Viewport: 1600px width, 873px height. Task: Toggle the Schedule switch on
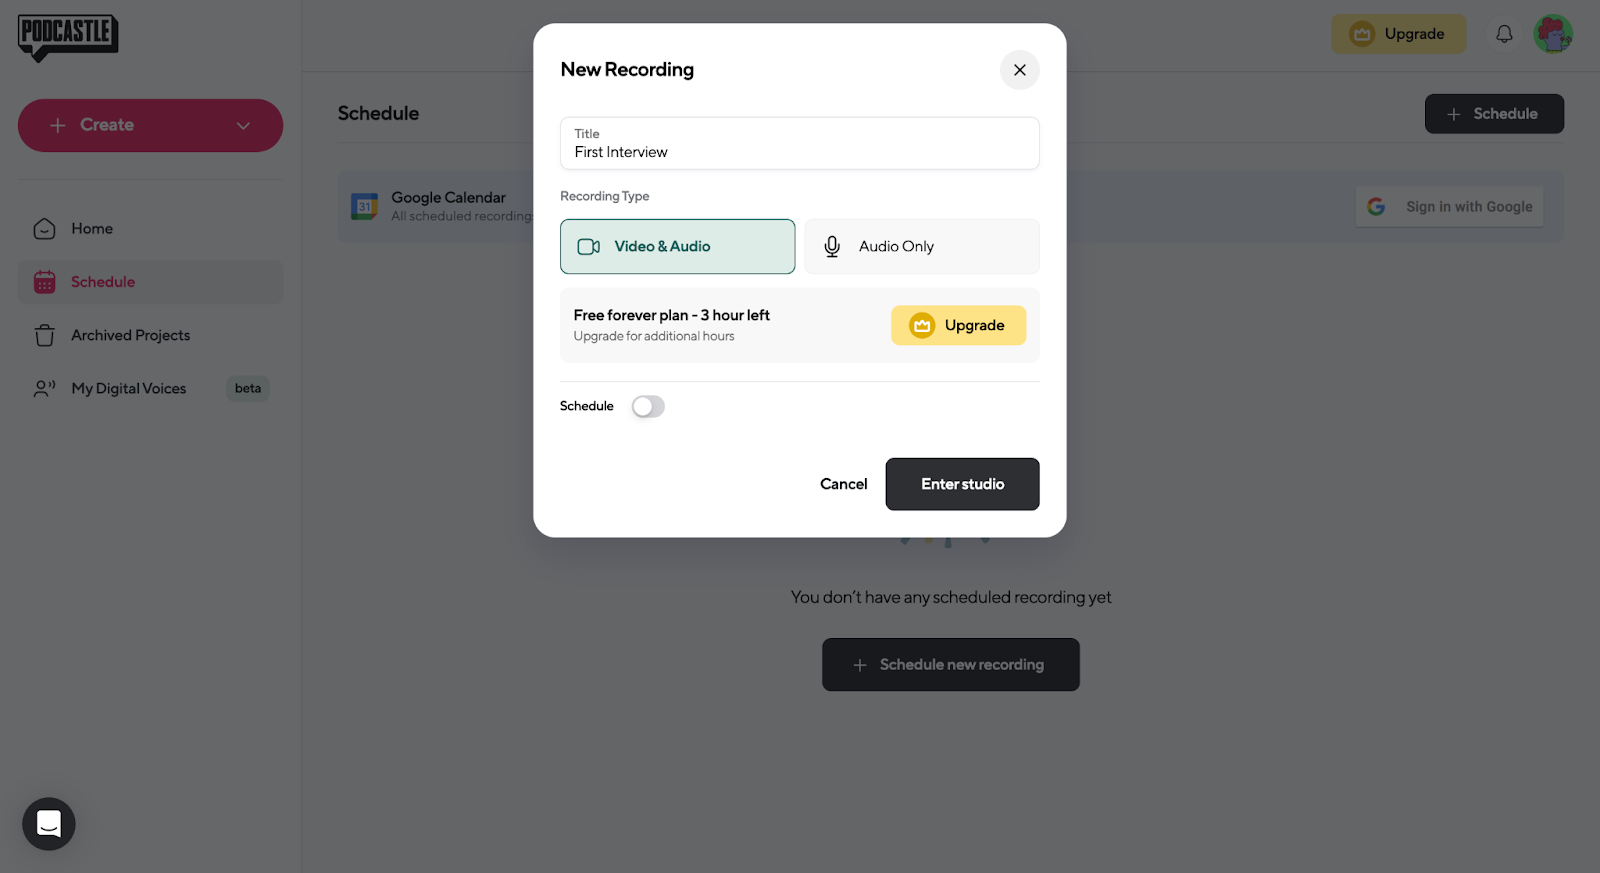[x=648, y=406]
